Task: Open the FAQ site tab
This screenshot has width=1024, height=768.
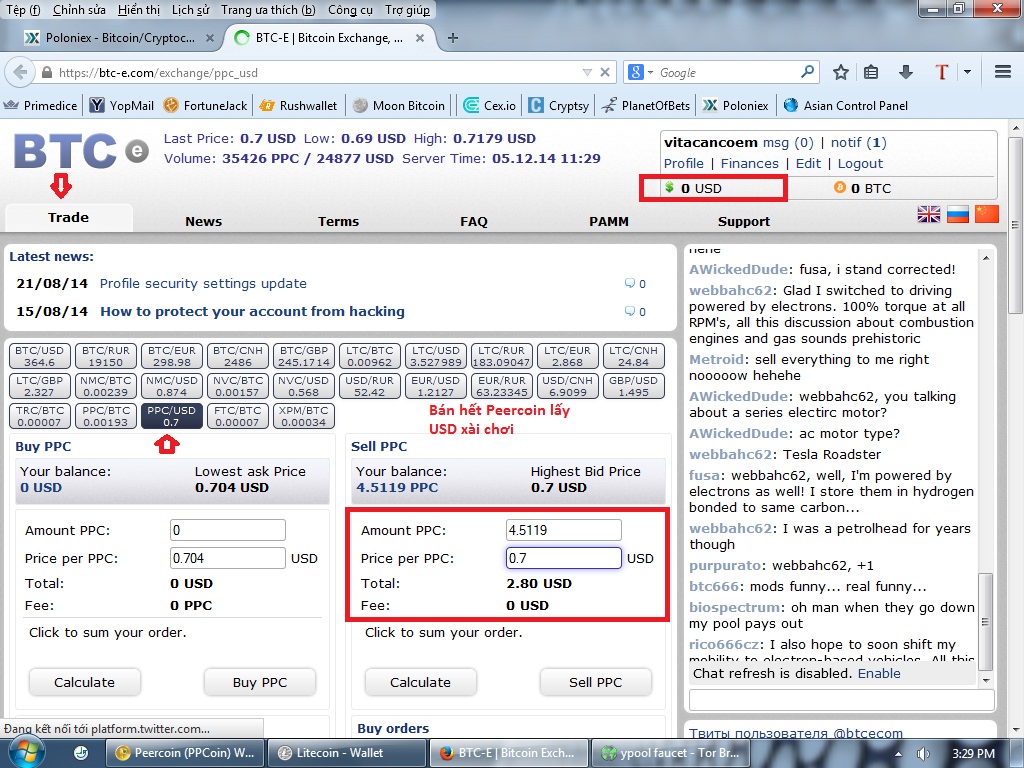Action: tap(473, 221)
